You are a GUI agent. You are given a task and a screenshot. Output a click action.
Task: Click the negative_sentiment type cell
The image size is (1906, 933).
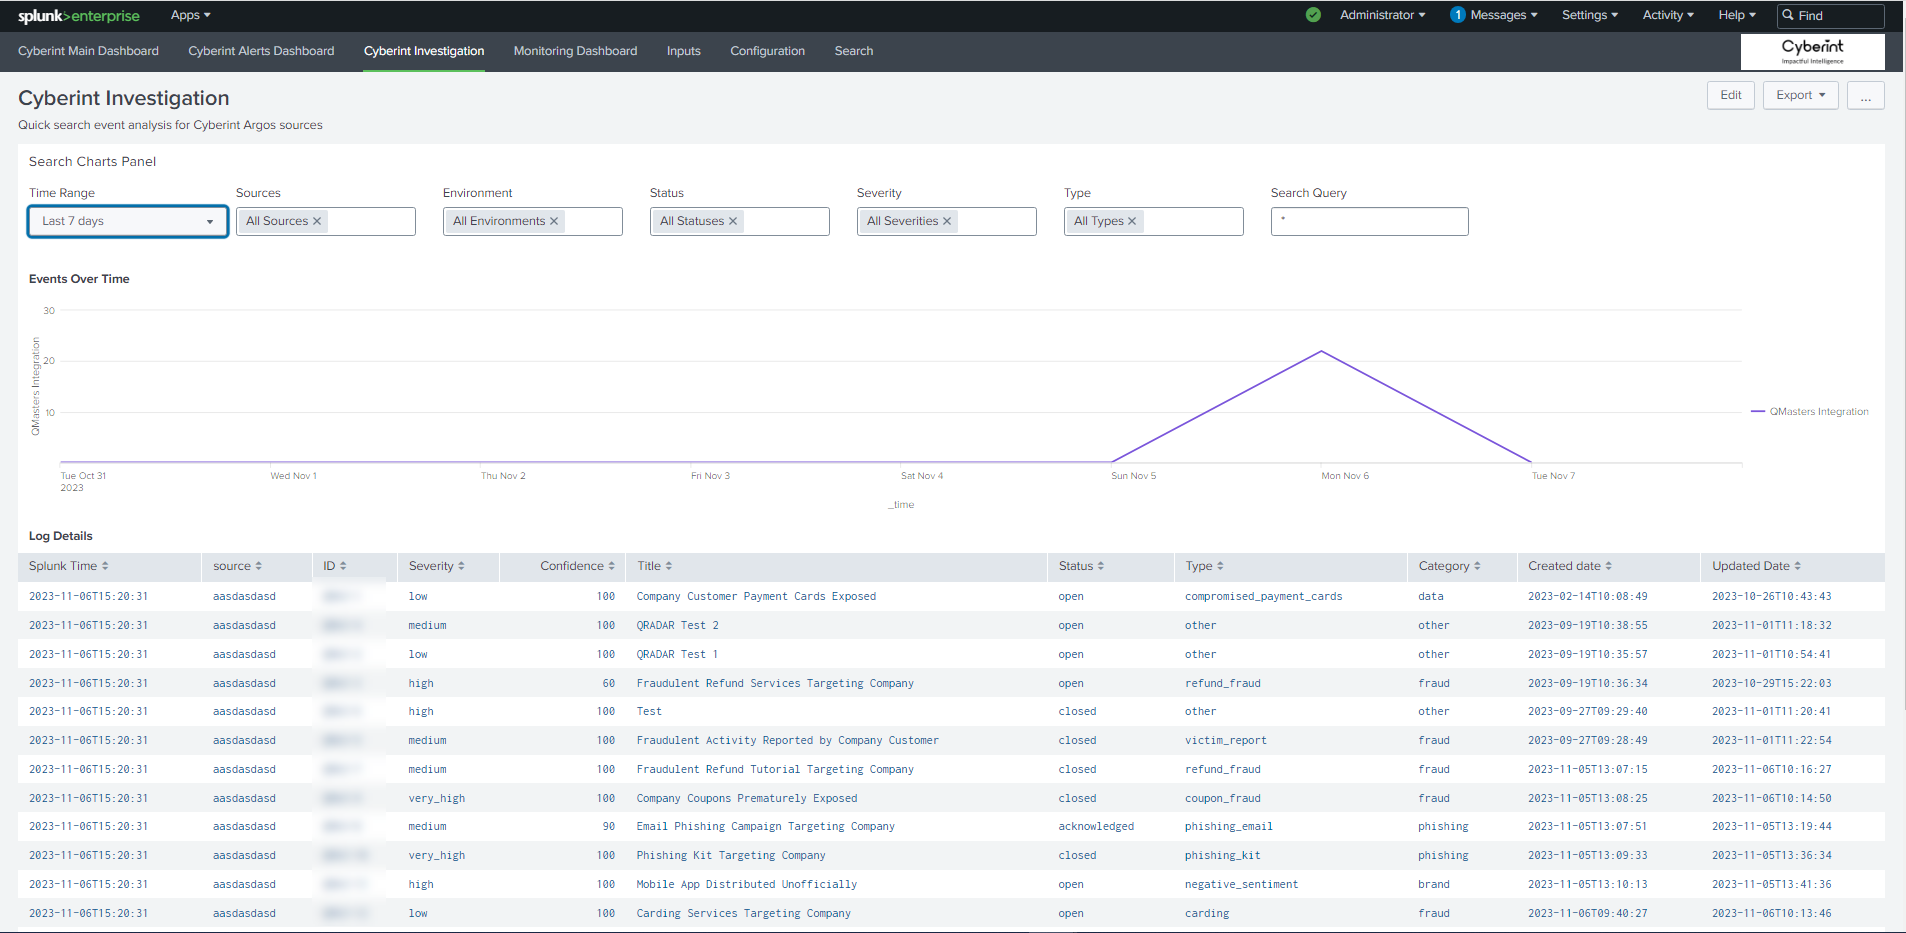click(1241, 884)
